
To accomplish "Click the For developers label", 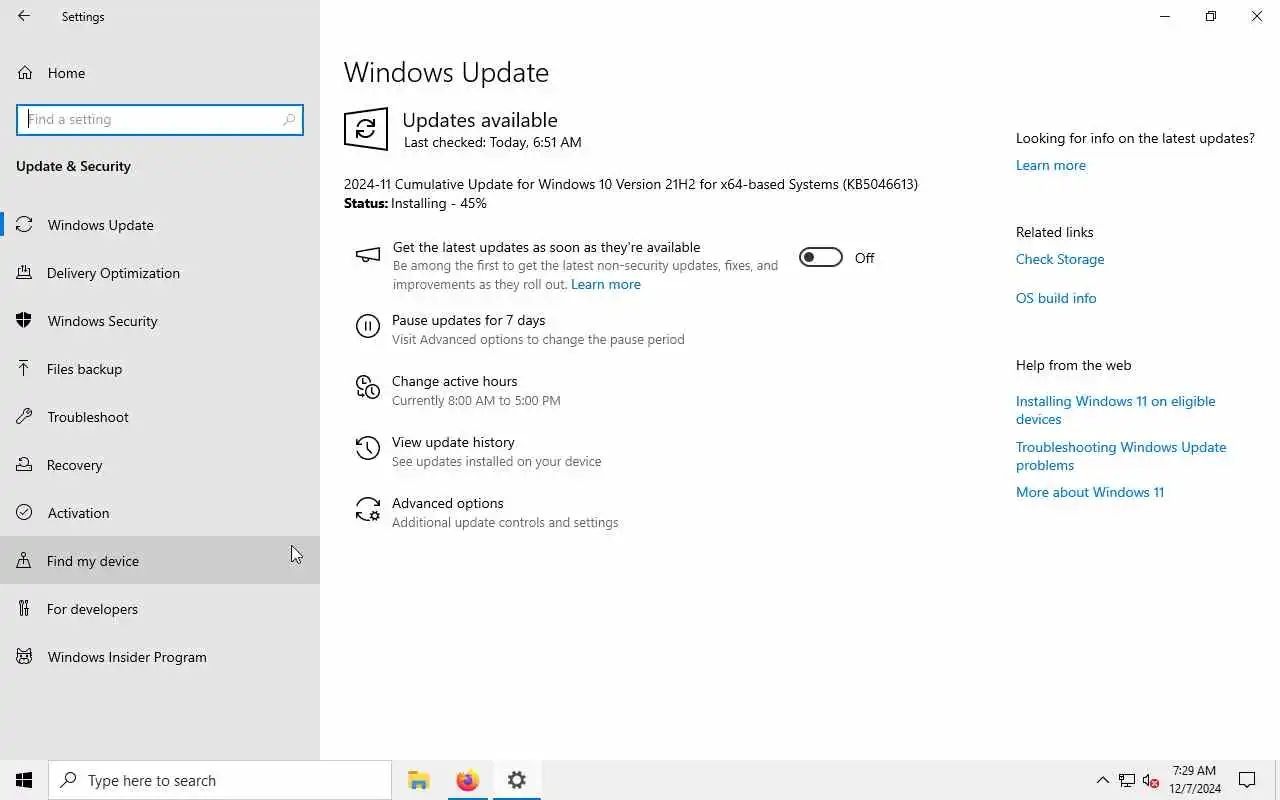I will click(x=92, y=609).
